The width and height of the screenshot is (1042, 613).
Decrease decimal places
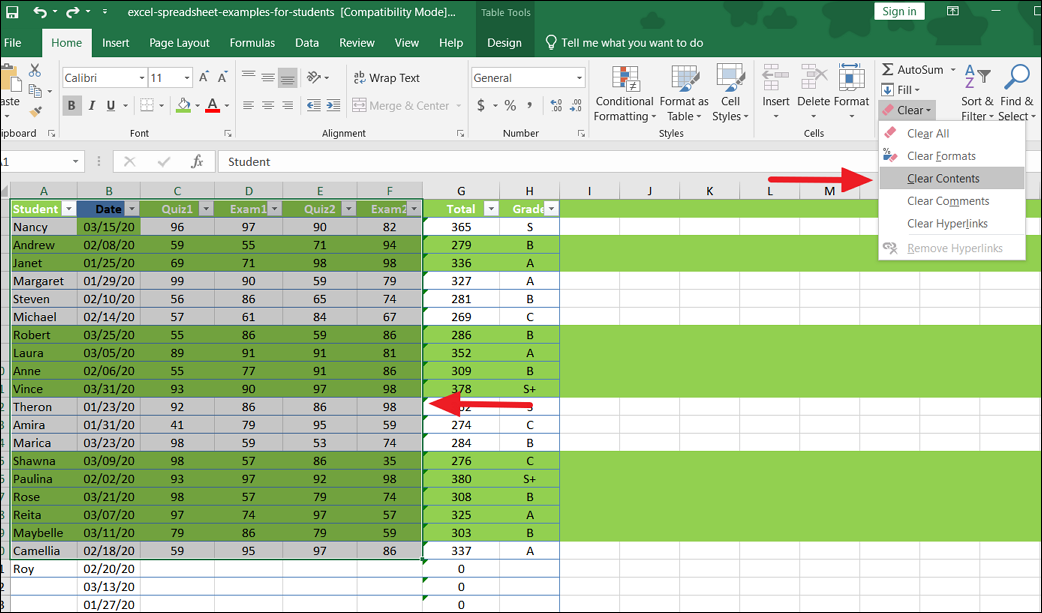575,106
